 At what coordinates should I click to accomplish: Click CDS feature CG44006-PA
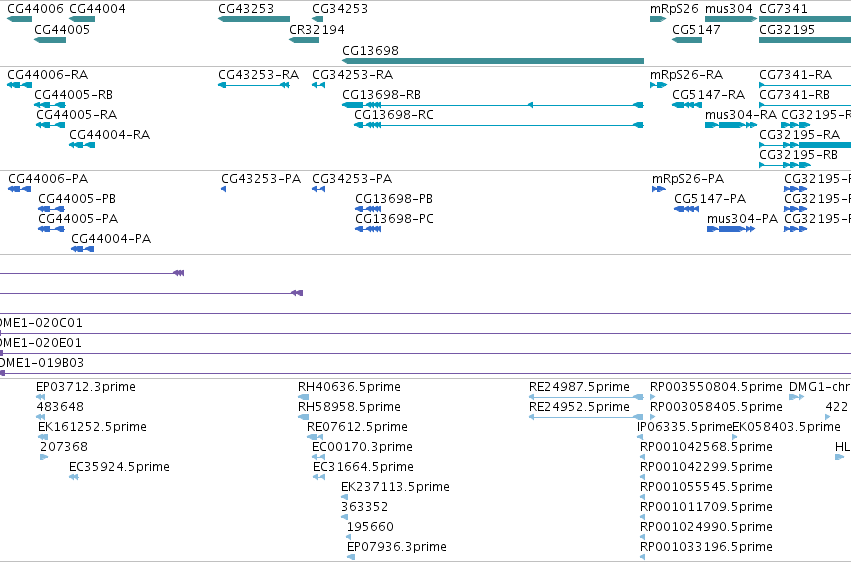[x=20, y=189]
